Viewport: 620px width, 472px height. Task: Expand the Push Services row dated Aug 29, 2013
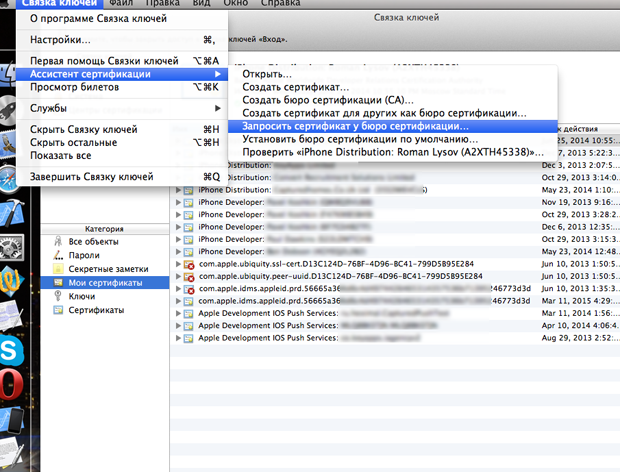click(178, 338)
